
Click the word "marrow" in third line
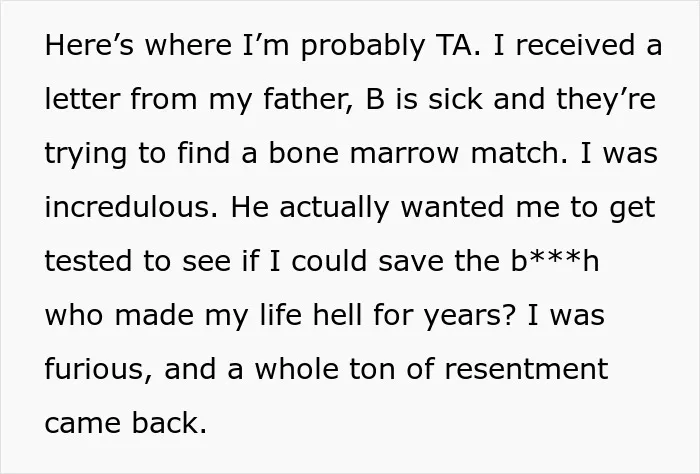click(x=404, y=153)
